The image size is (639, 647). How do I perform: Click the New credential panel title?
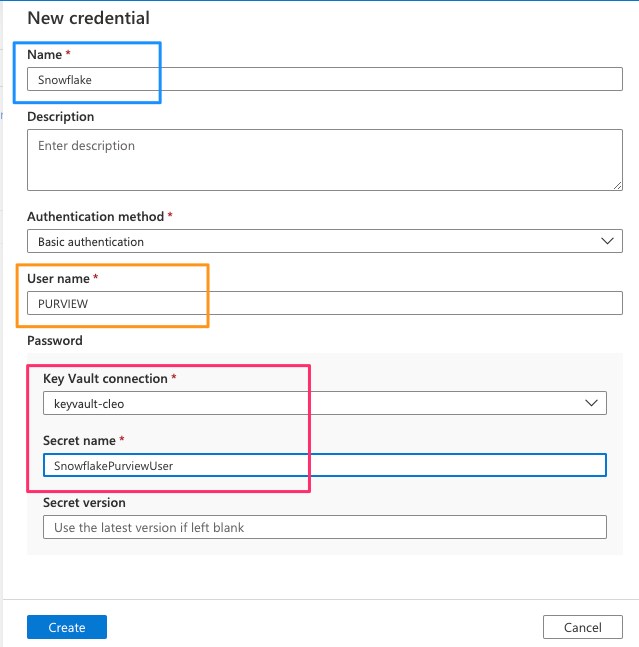(88, 18)
